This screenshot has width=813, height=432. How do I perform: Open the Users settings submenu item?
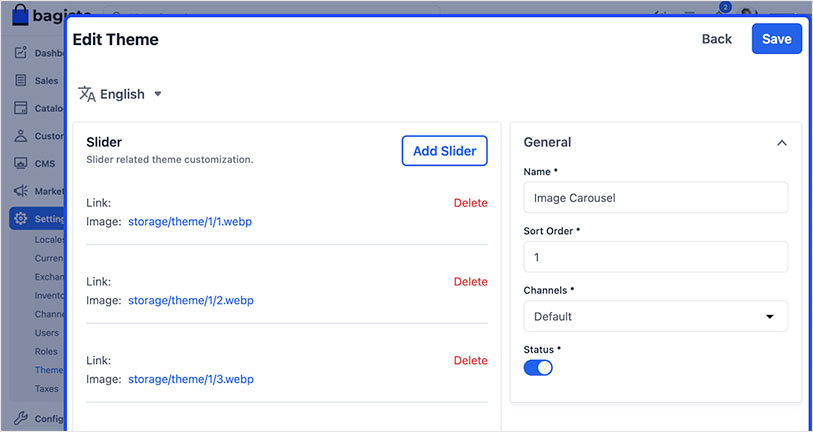click(48, 332)
